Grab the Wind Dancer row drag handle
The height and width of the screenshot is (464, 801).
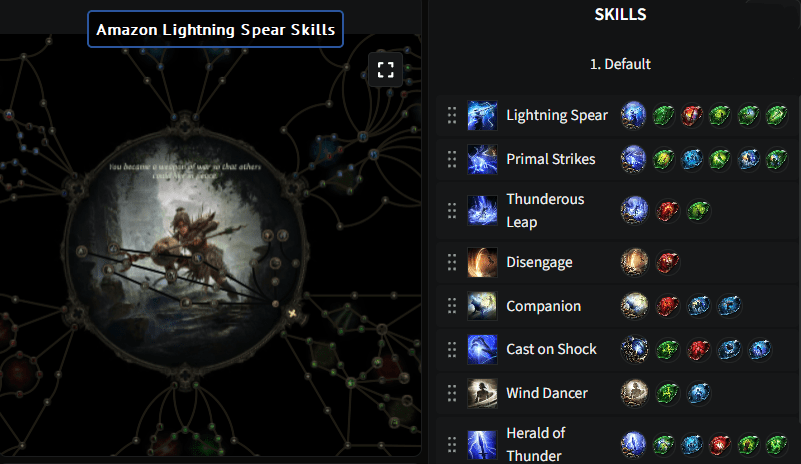(452, 393)
